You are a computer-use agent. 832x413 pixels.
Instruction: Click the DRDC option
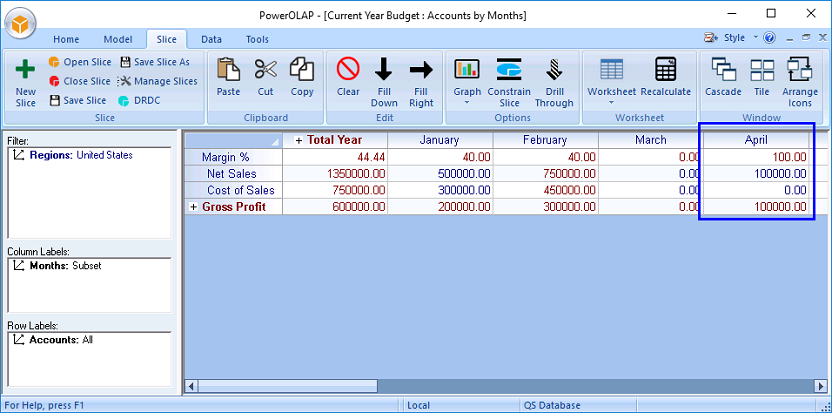pos(139,100)
